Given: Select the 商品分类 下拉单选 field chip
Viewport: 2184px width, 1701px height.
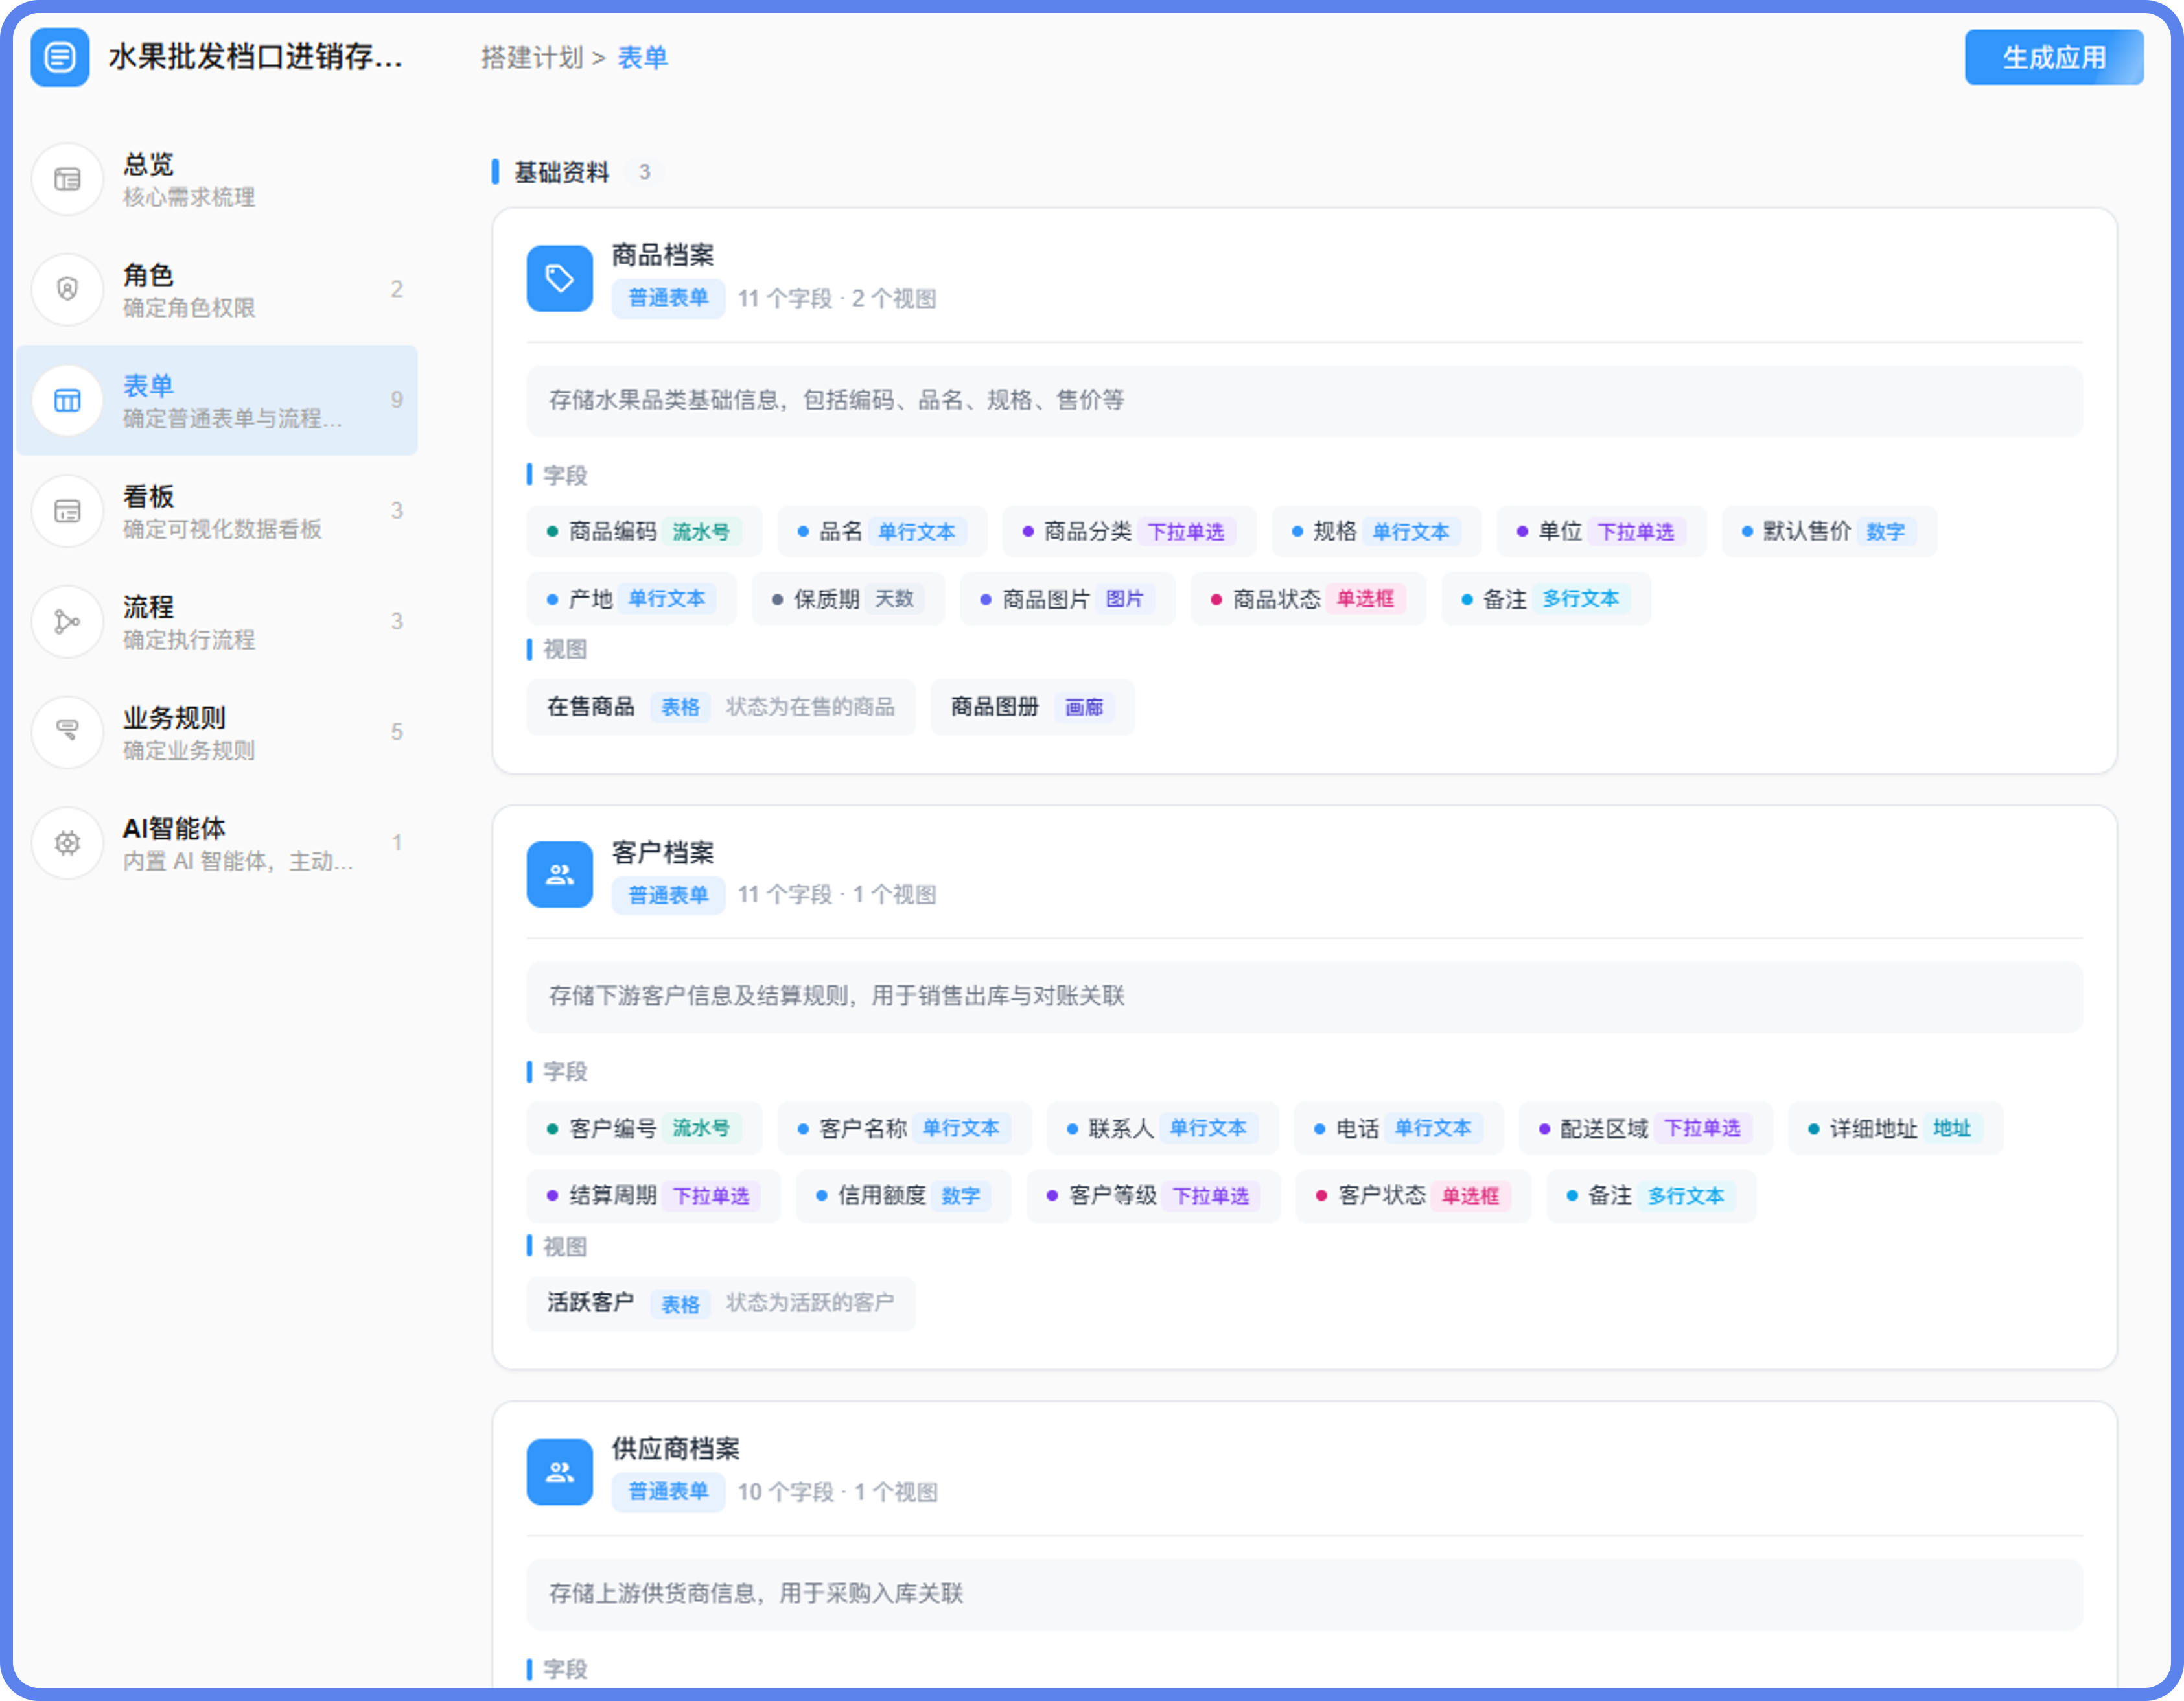Looking at the screenshot, I should pos(1129,531).
